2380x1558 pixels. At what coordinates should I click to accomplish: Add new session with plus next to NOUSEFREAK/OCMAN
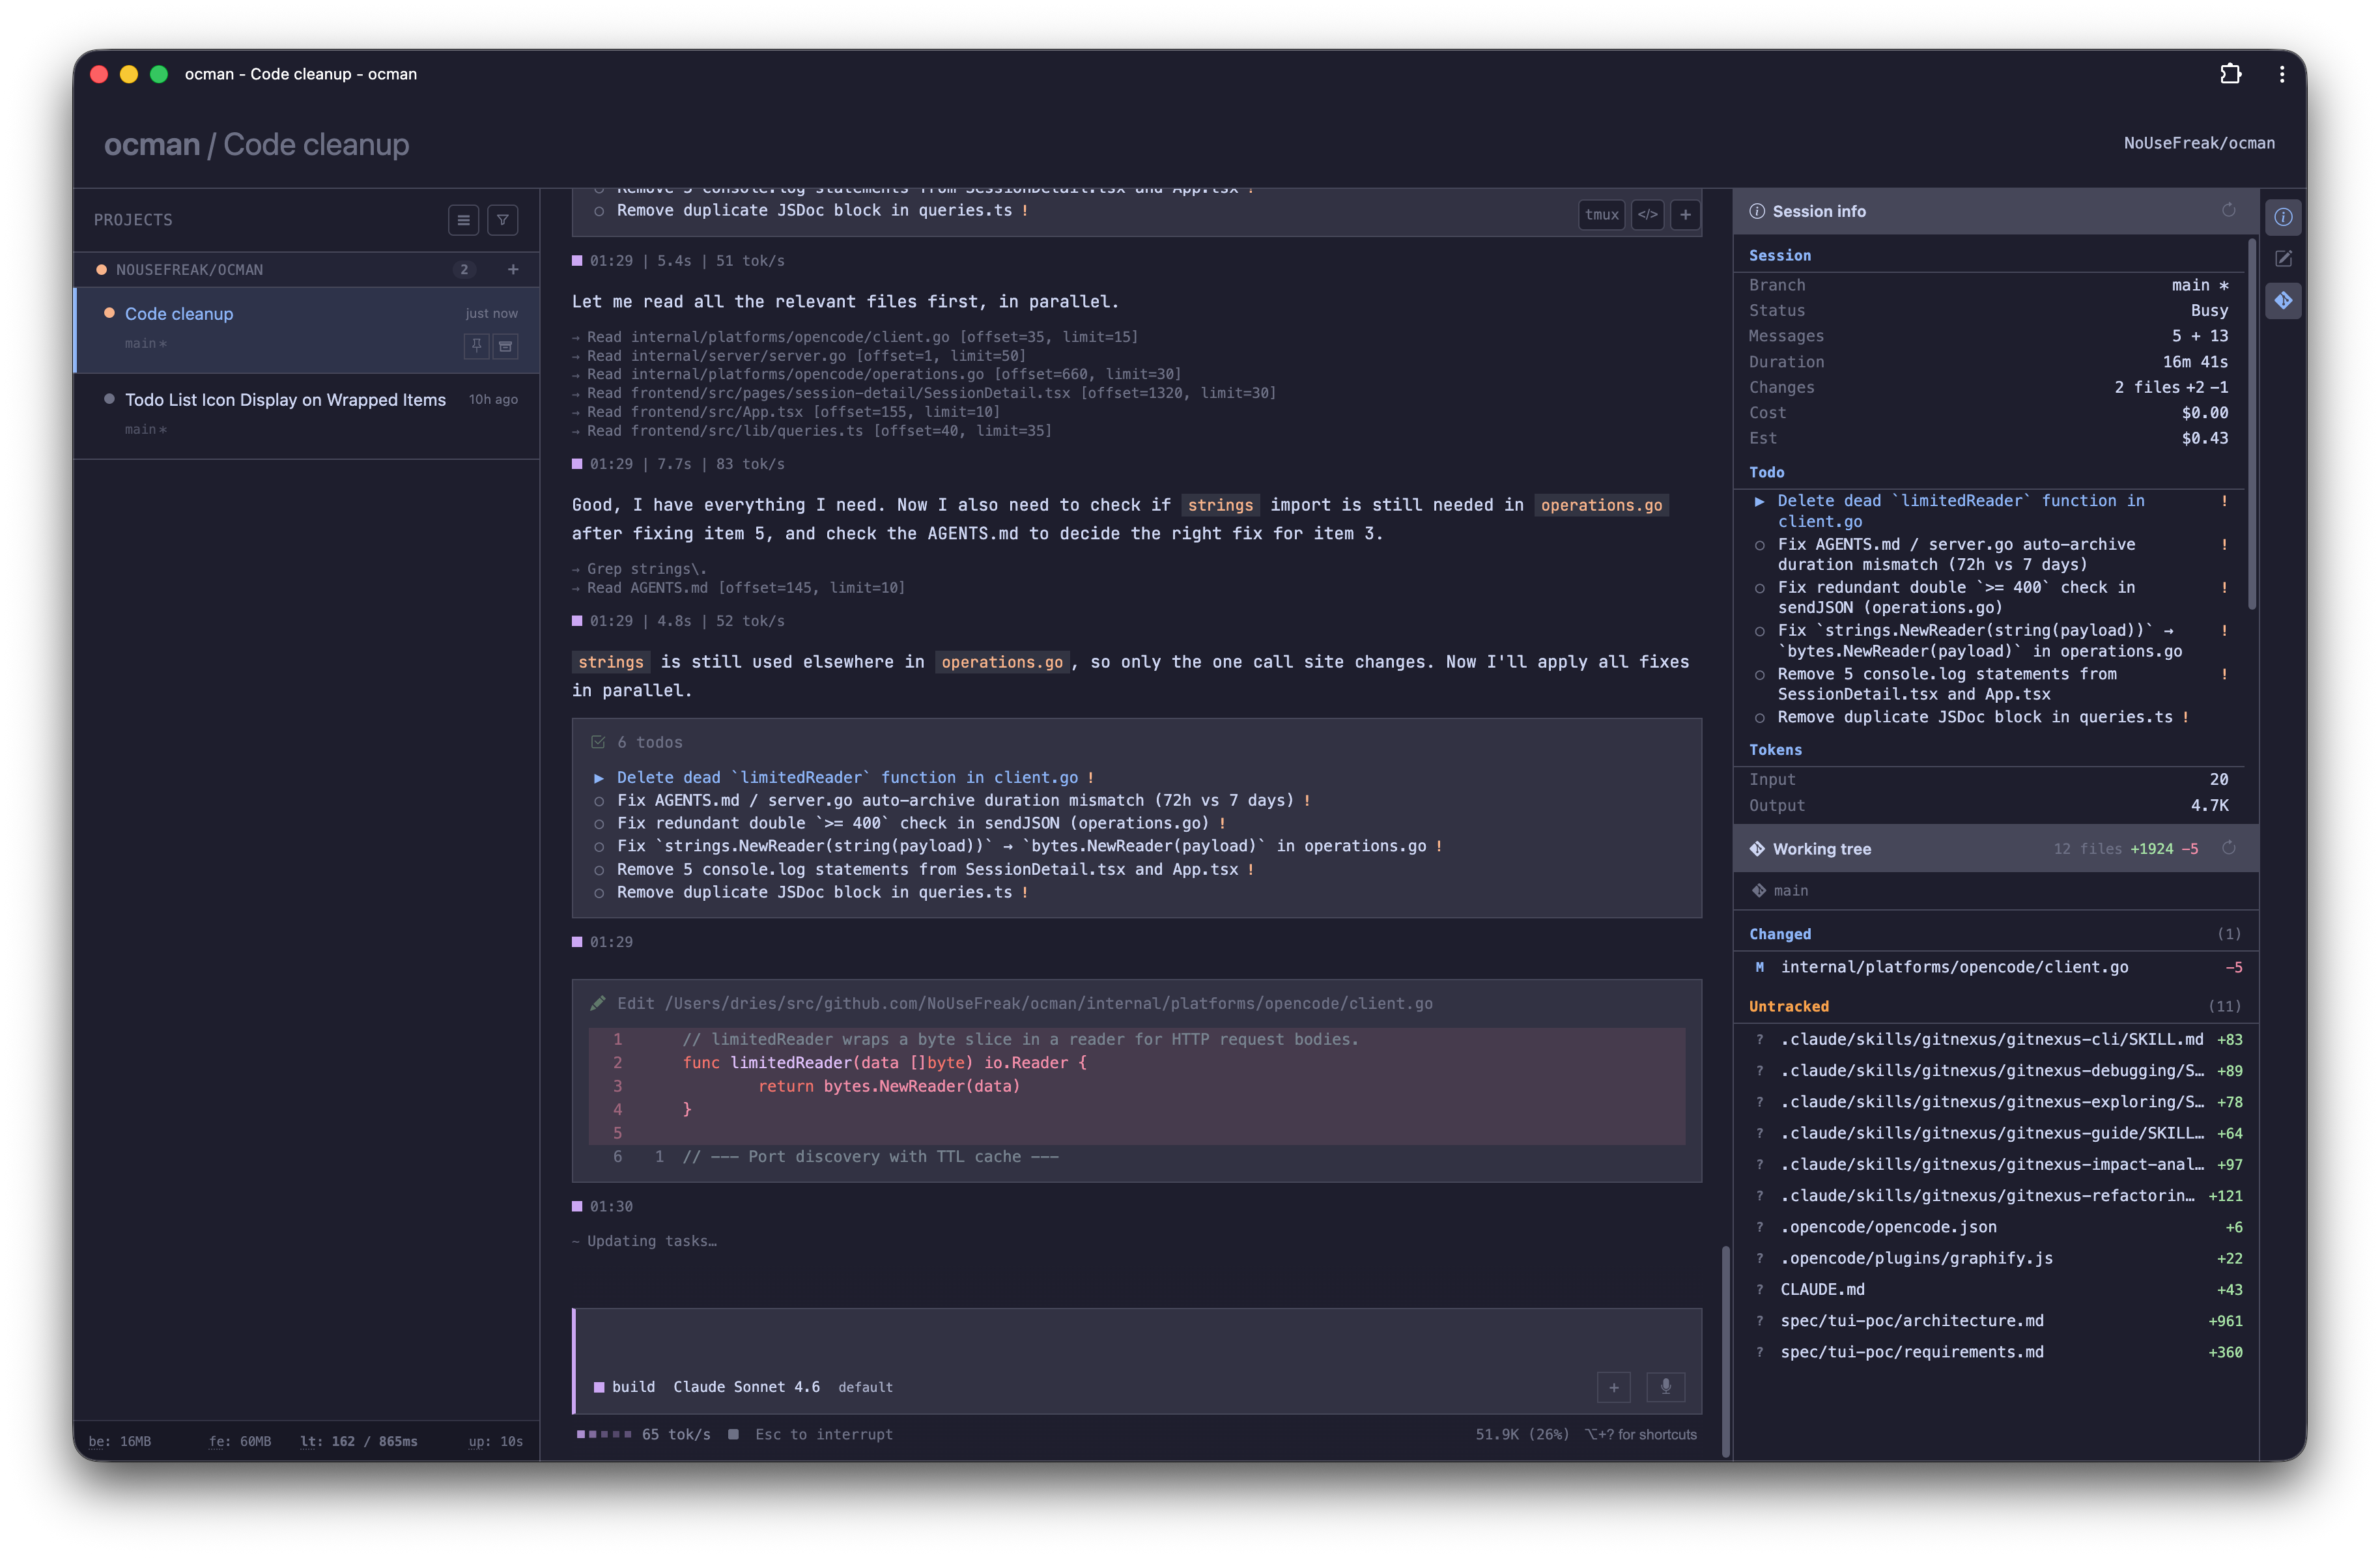pos(513,269)
